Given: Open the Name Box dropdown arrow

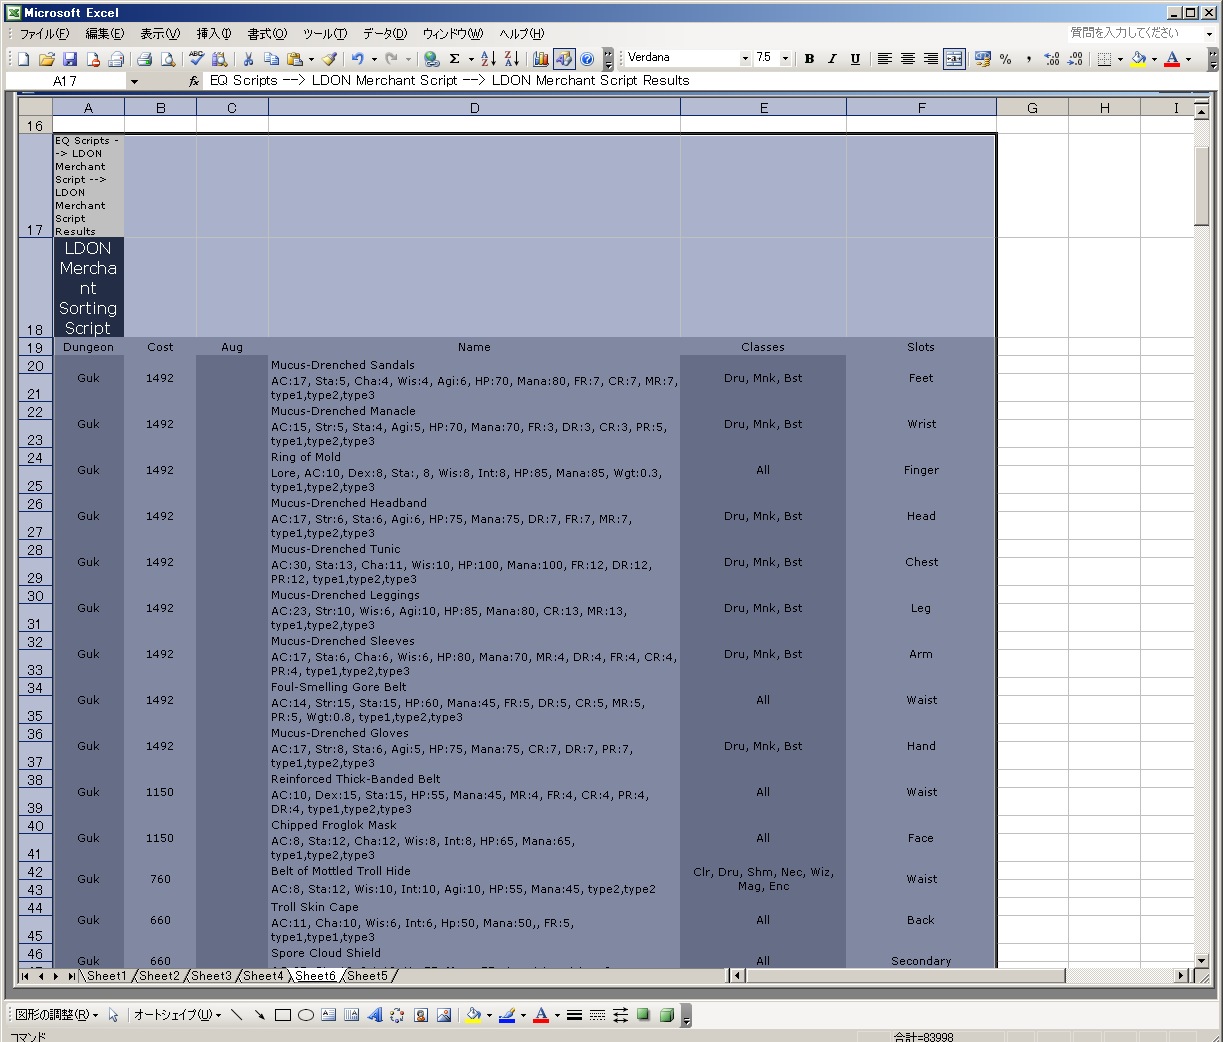Looking at the screenshot, I should 134,81.
